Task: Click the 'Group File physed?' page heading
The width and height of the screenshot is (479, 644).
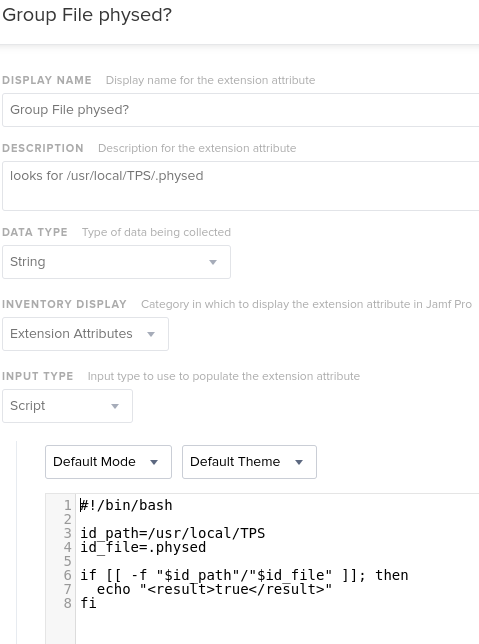Action: click(x=87, y=15)
